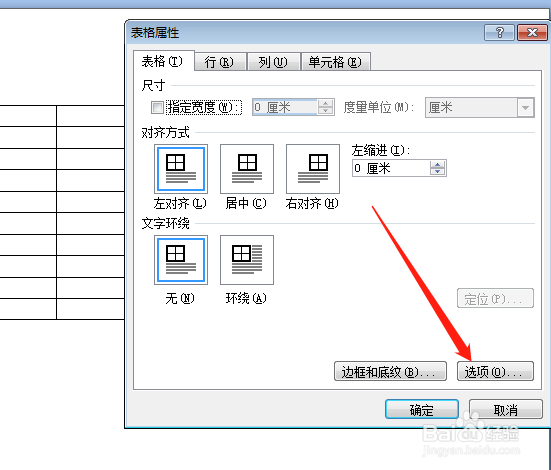Close the 表格属性 dialog
551x470 pixels.
coord(532,33)
